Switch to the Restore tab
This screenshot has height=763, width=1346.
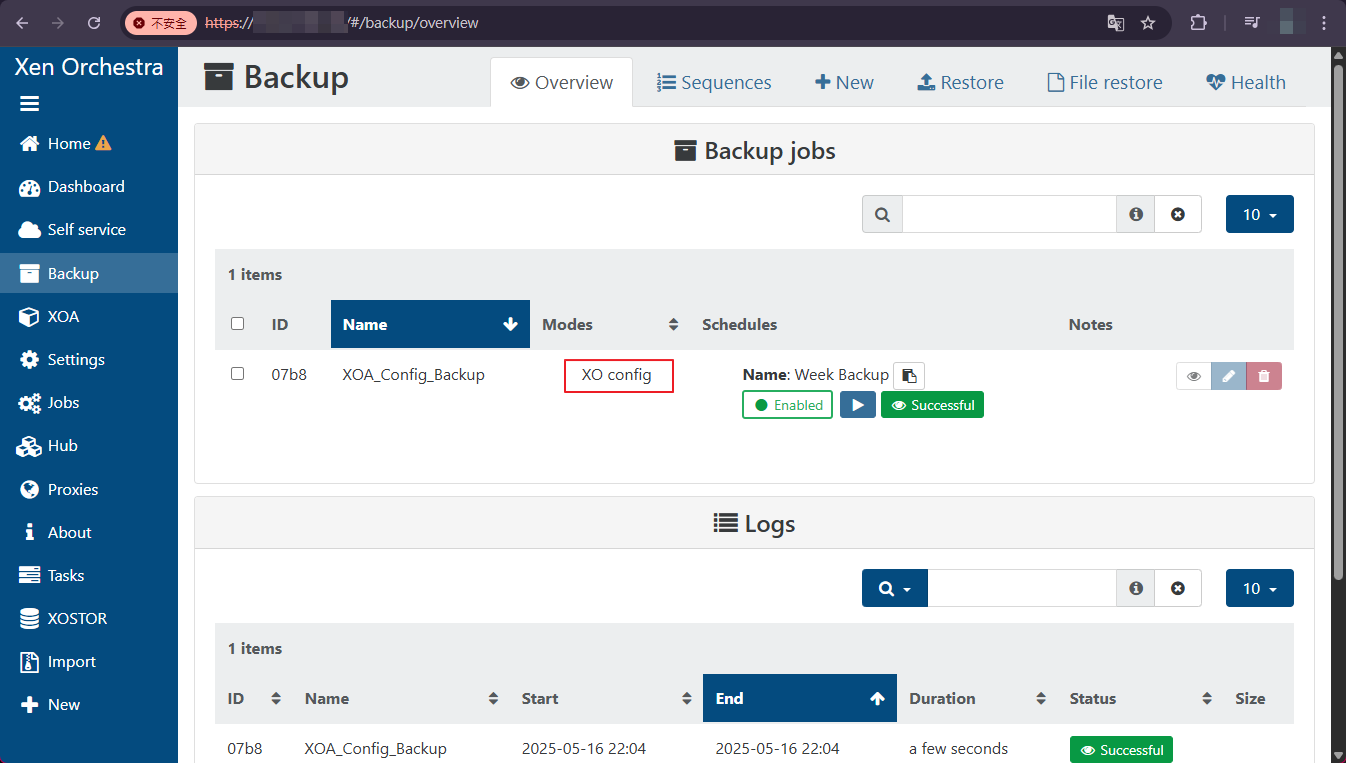pos(960,83)
